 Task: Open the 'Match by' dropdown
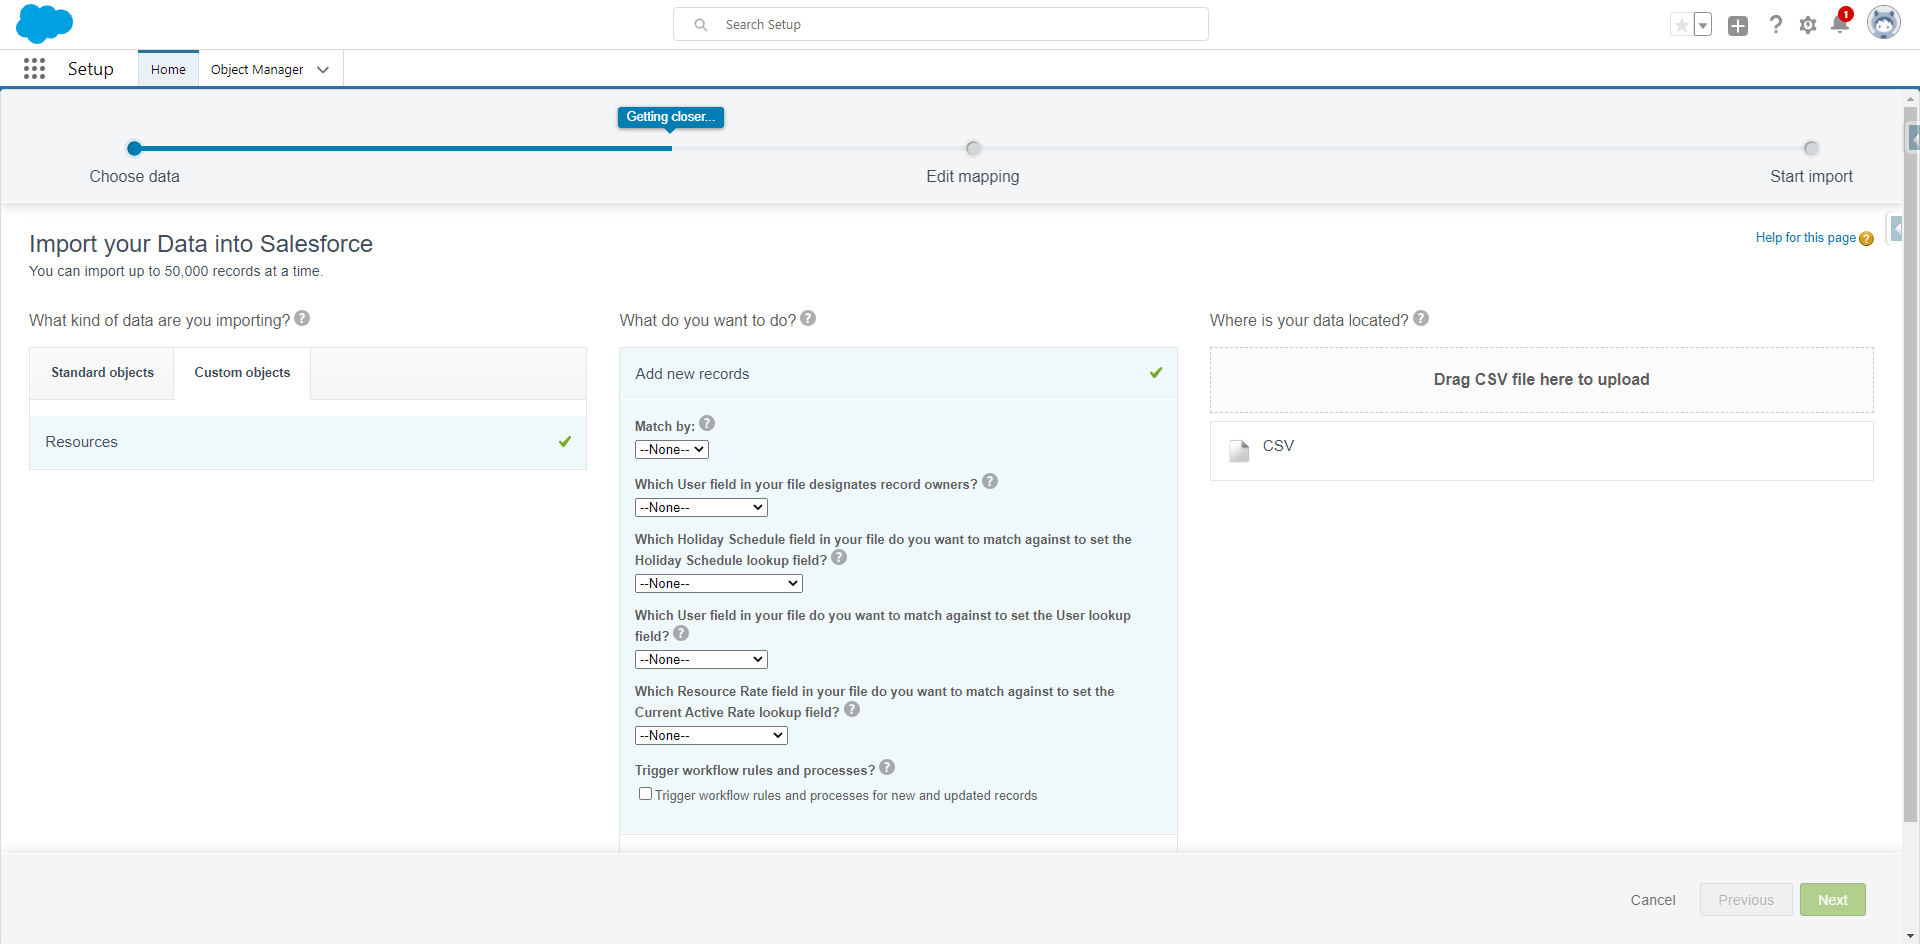point(672,450)
